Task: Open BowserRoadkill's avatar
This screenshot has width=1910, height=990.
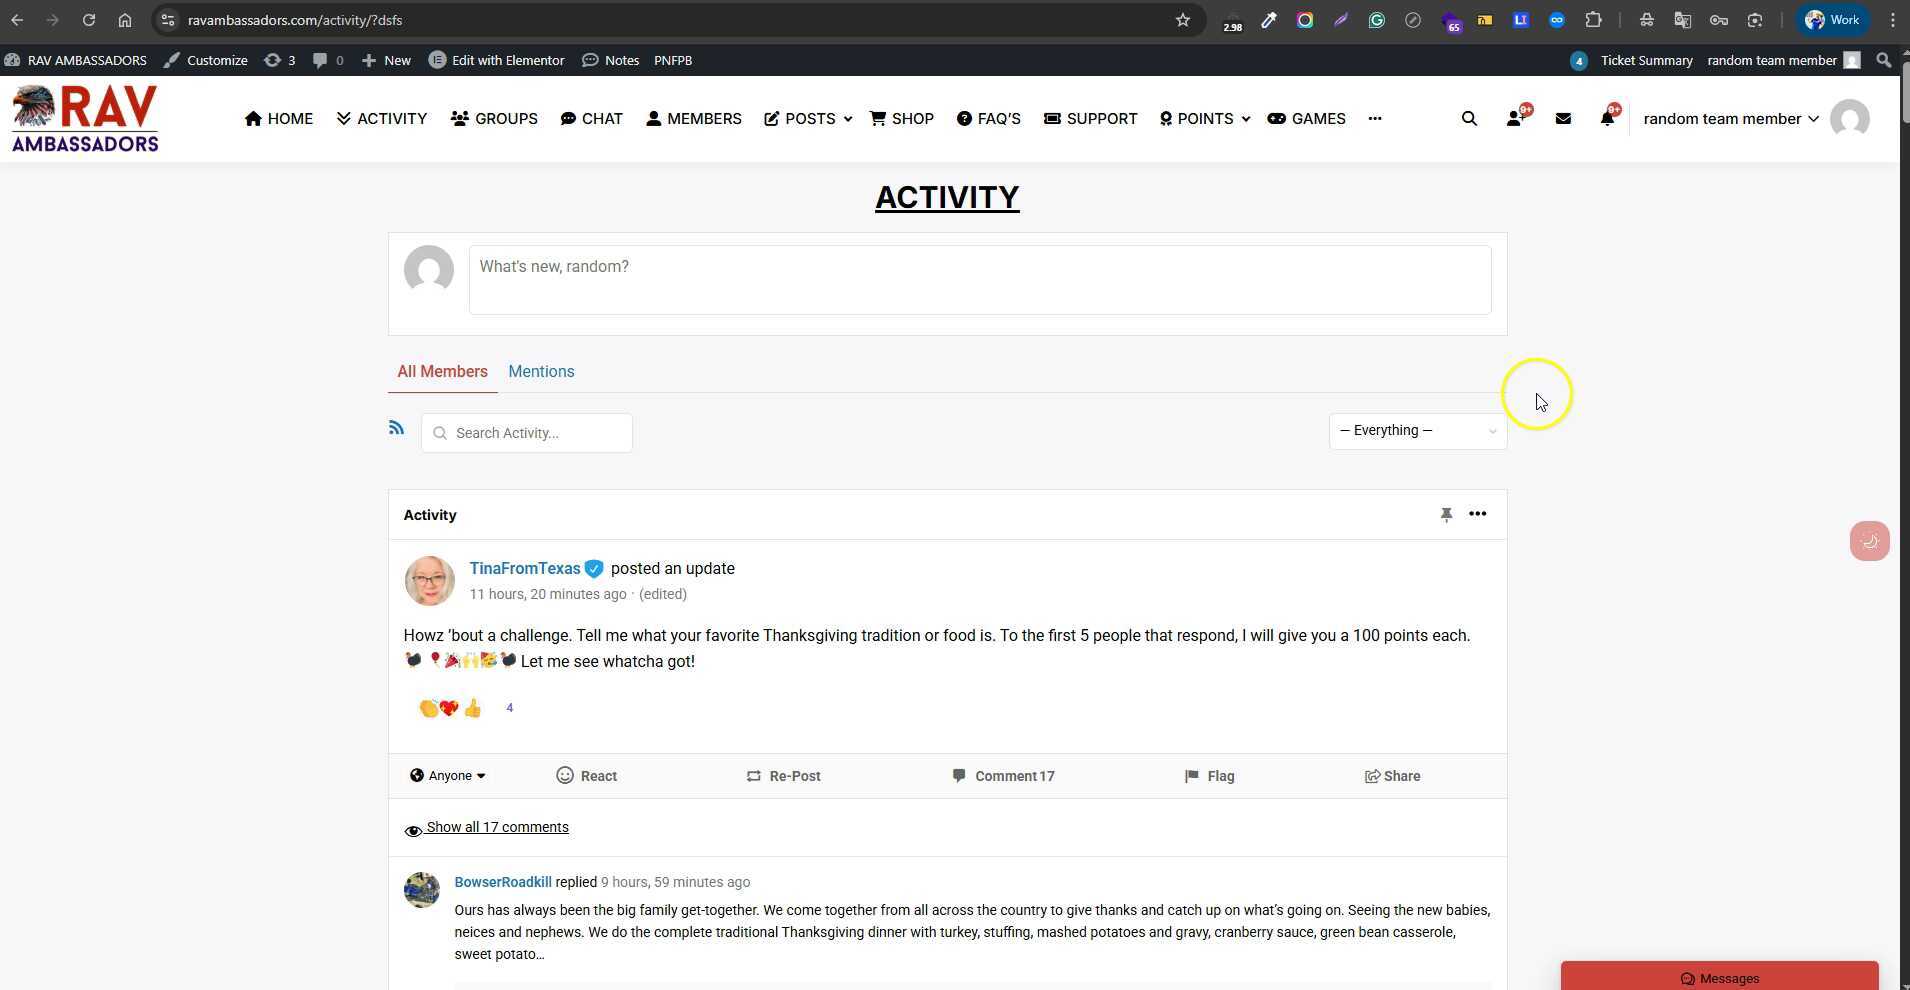Action: (421, 890)
